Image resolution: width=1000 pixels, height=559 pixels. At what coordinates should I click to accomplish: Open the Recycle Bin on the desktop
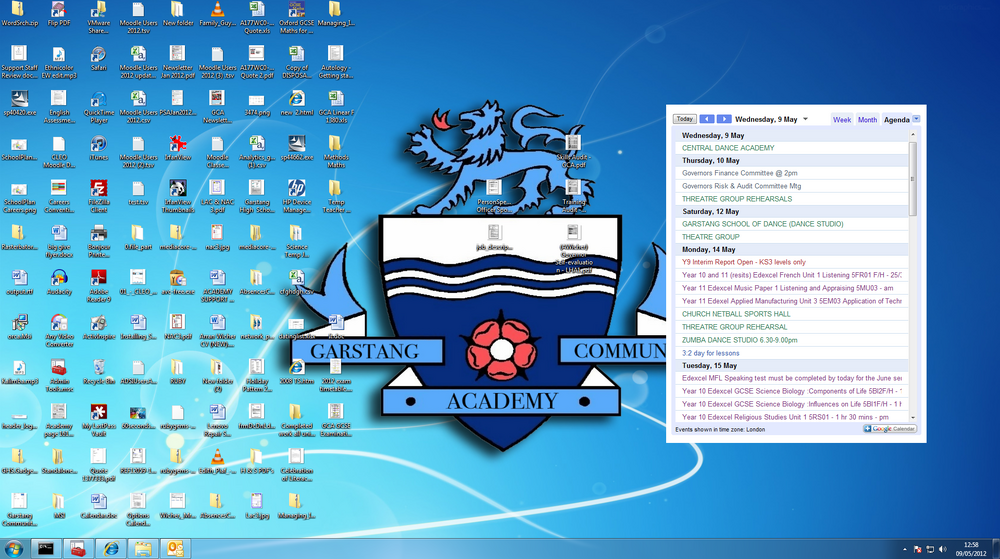click(x=98, y=372)
